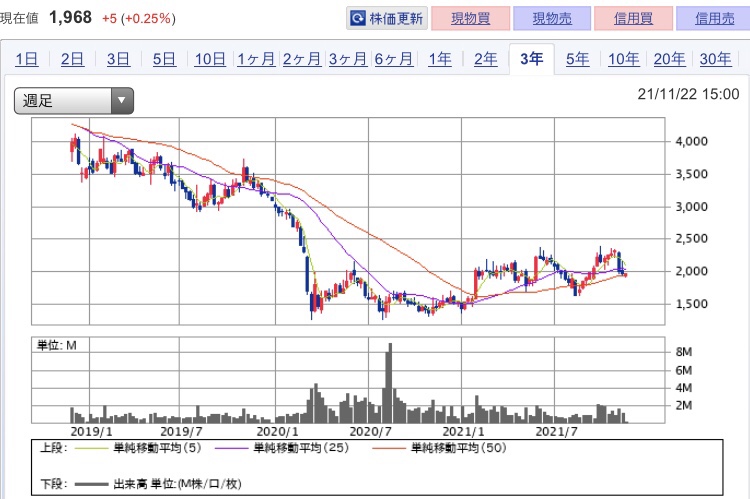Click the 2019/7 date axis label
750x499 pixels.
(181, 432)
